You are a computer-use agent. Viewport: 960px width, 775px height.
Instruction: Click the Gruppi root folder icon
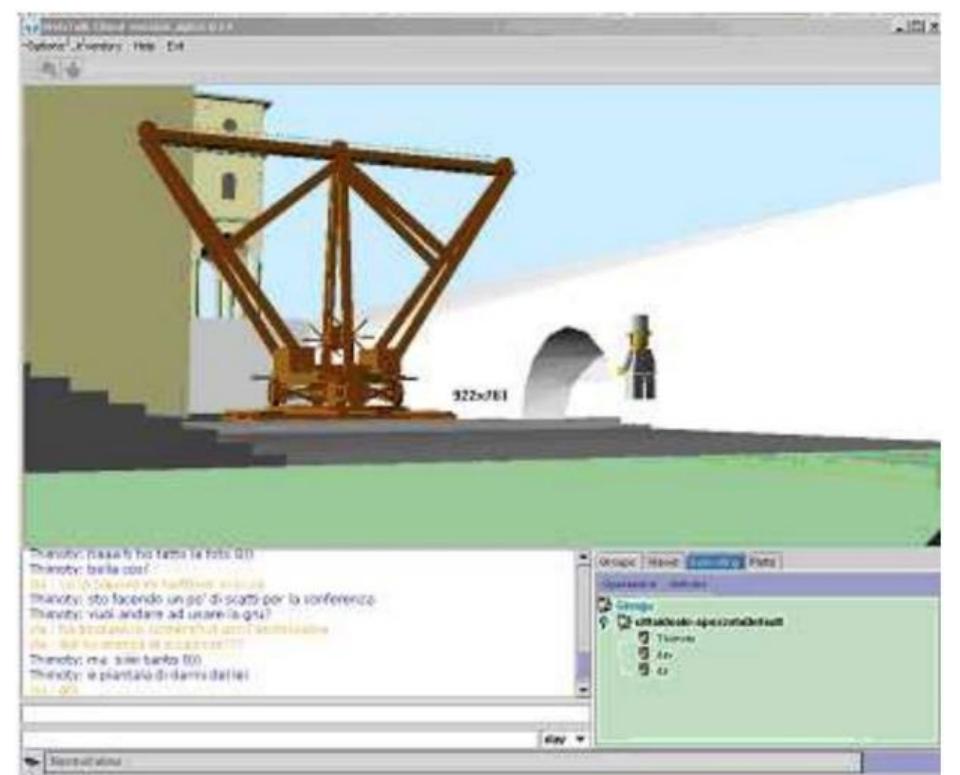point(605,605)
